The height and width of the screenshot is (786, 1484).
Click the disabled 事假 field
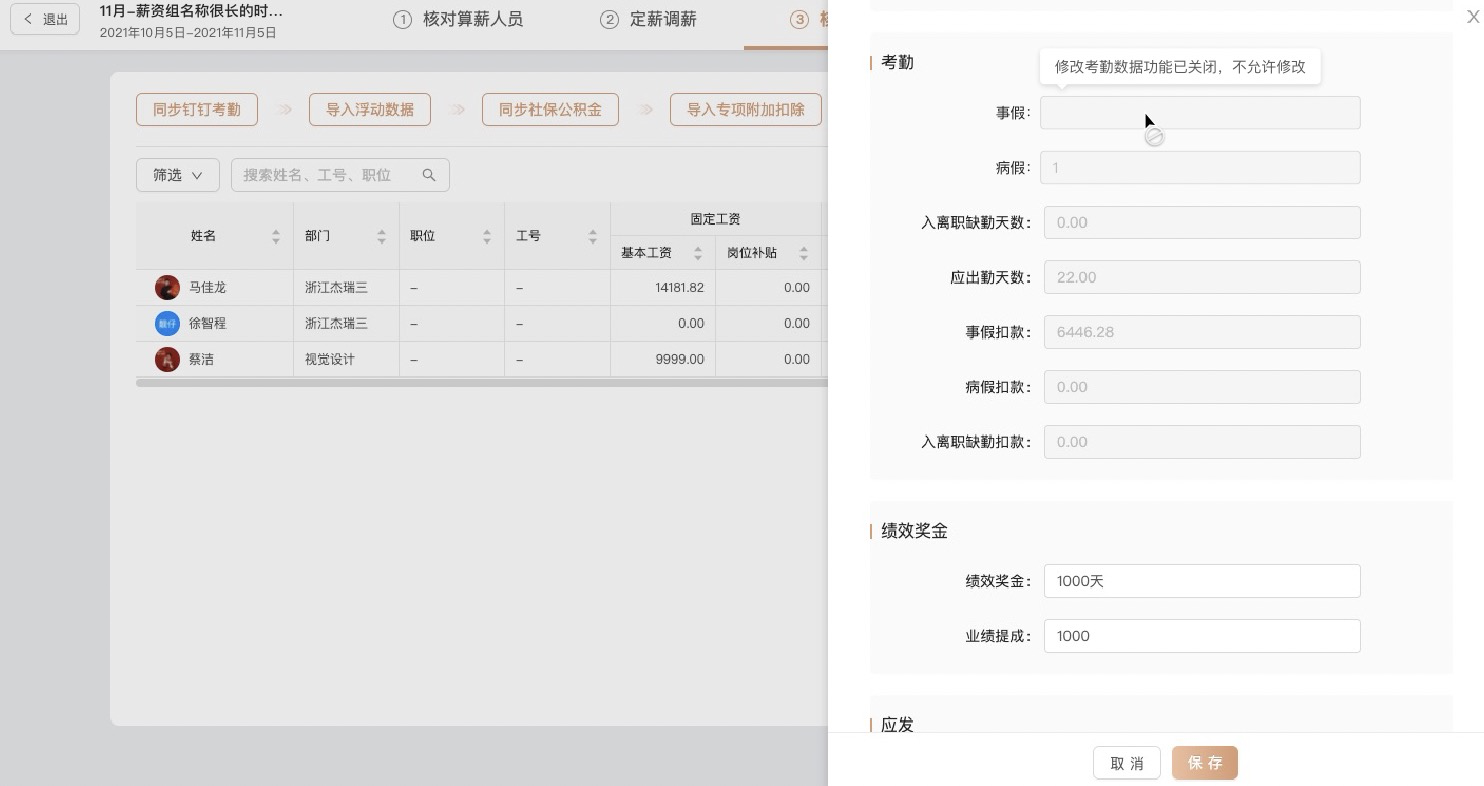1200,113
